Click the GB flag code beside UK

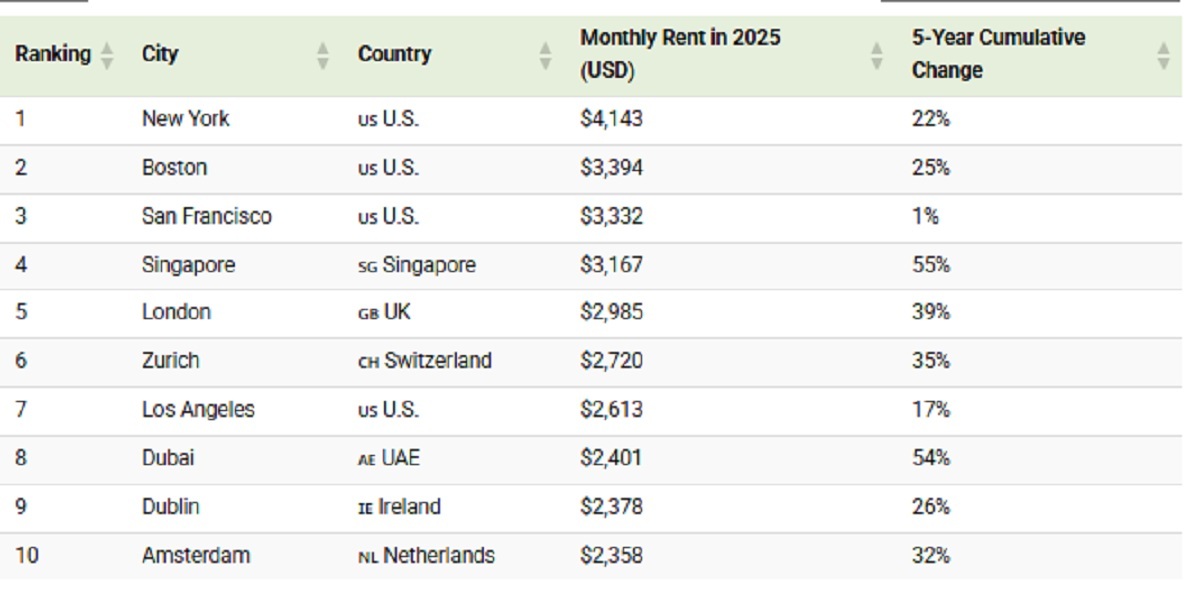tap(368, 314)
